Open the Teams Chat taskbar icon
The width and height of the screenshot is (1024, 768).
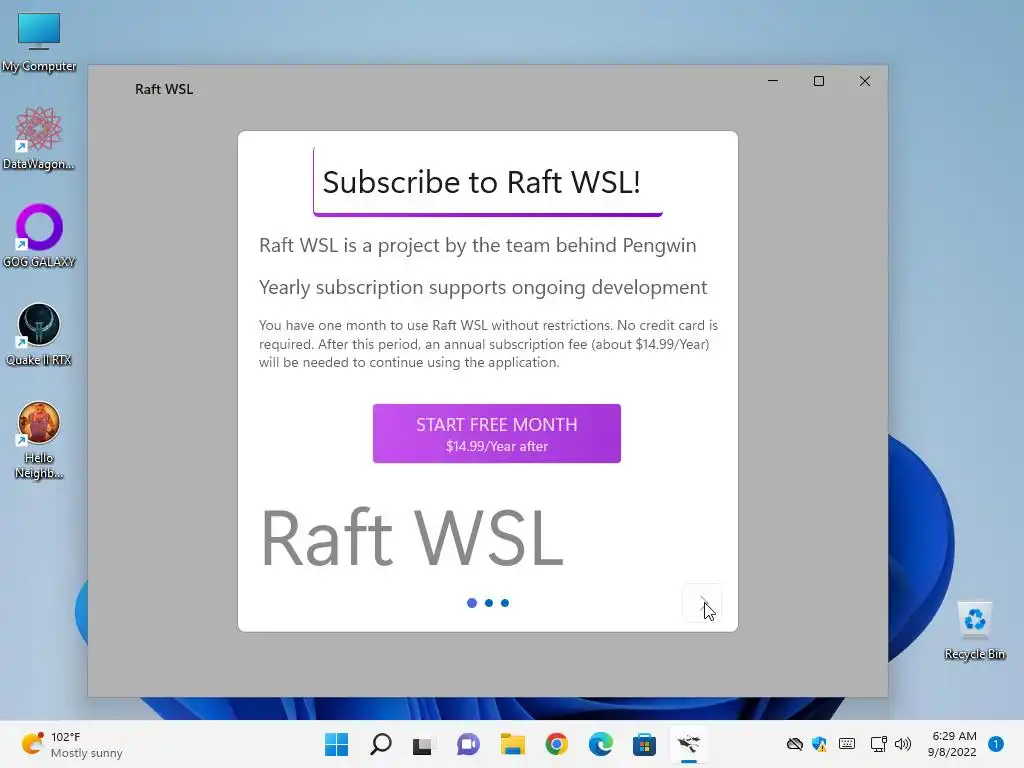pos(468,744)
